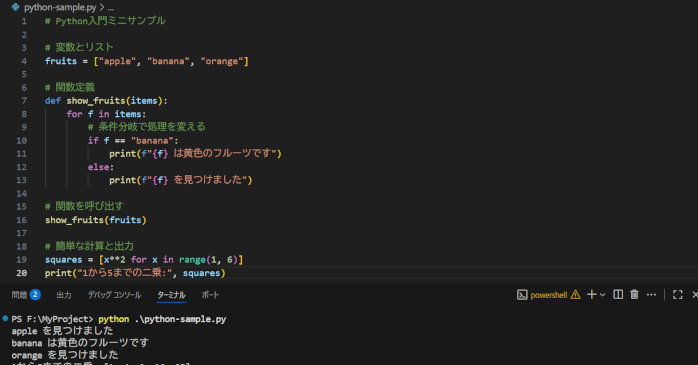Screen dimensions: 698x365
Task: Select the powershell terminal label
Action: pos(549,295)
